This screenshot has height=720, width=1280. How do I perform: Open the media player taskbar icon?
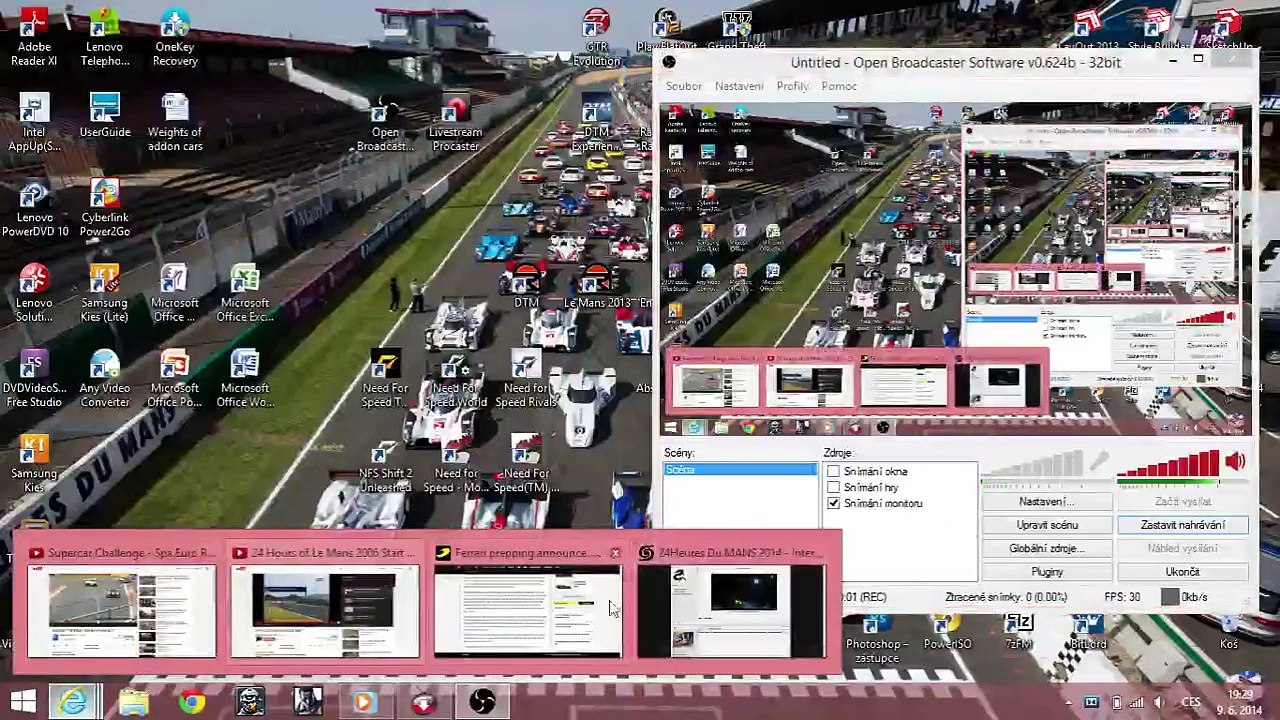(363, 702)
